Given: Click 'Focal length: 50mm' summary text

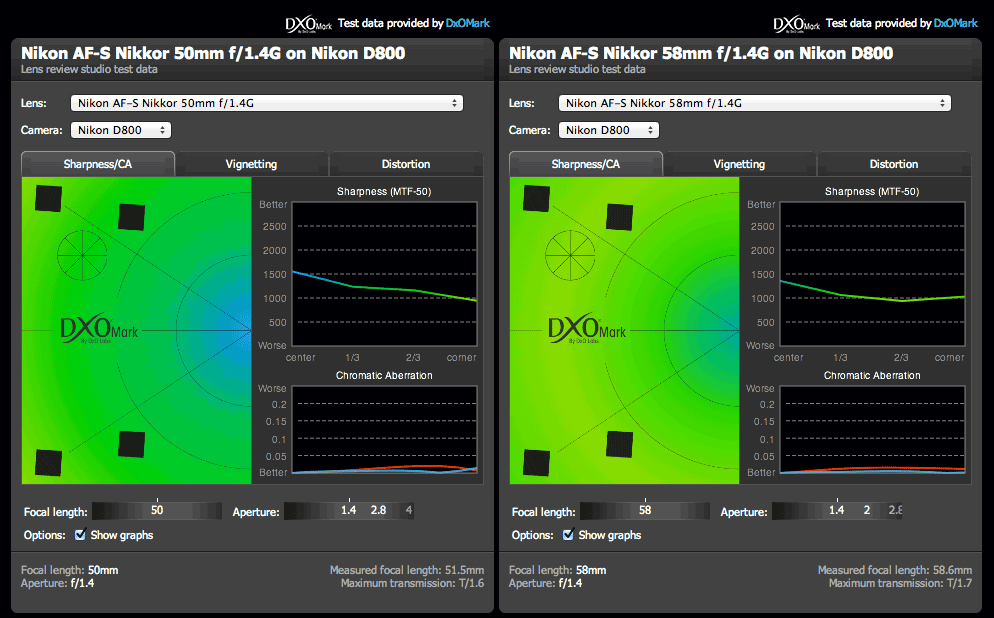Looking at the screenshot, I should click(x=70, y=570).
